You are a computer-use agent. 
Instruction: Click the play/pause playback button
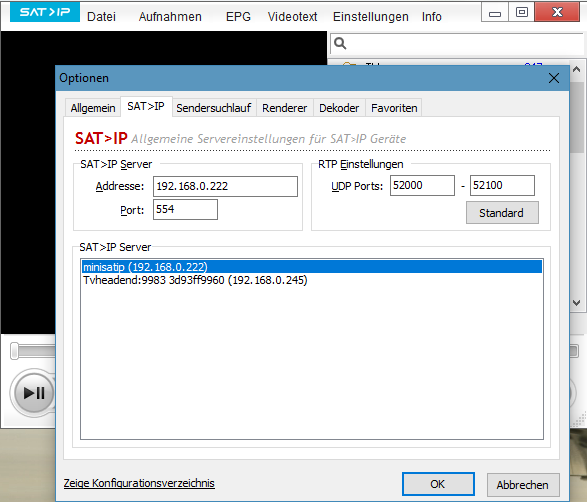[34, 393]
